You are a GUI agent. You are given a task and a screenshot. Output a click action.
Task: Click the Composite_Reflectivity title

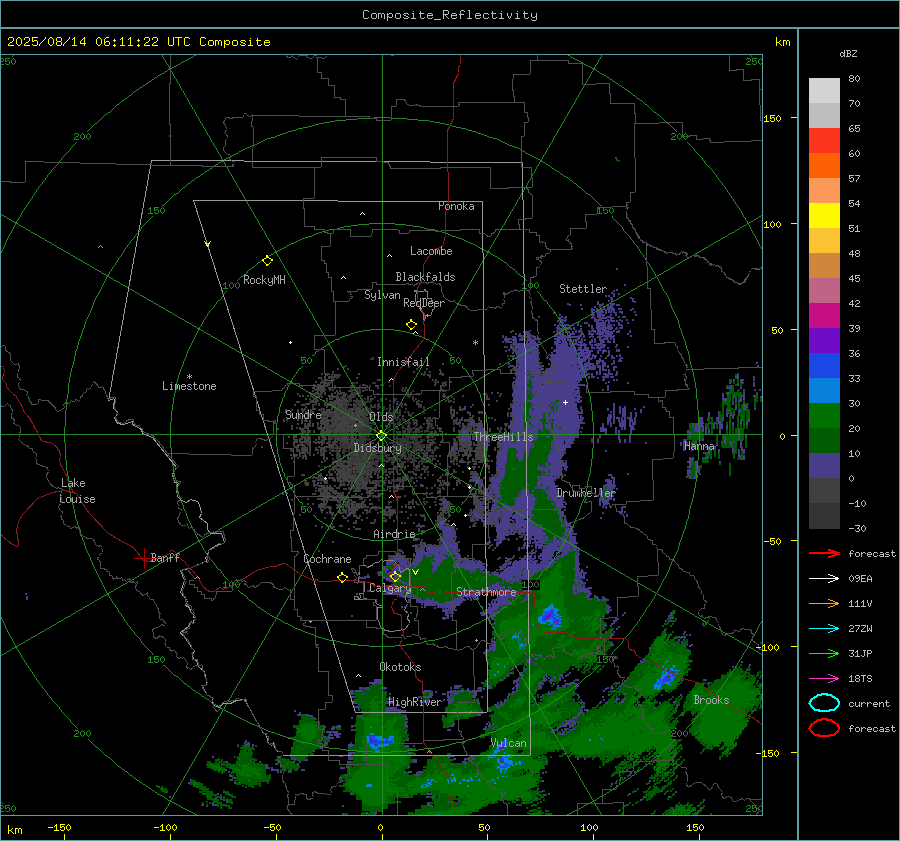450,15
